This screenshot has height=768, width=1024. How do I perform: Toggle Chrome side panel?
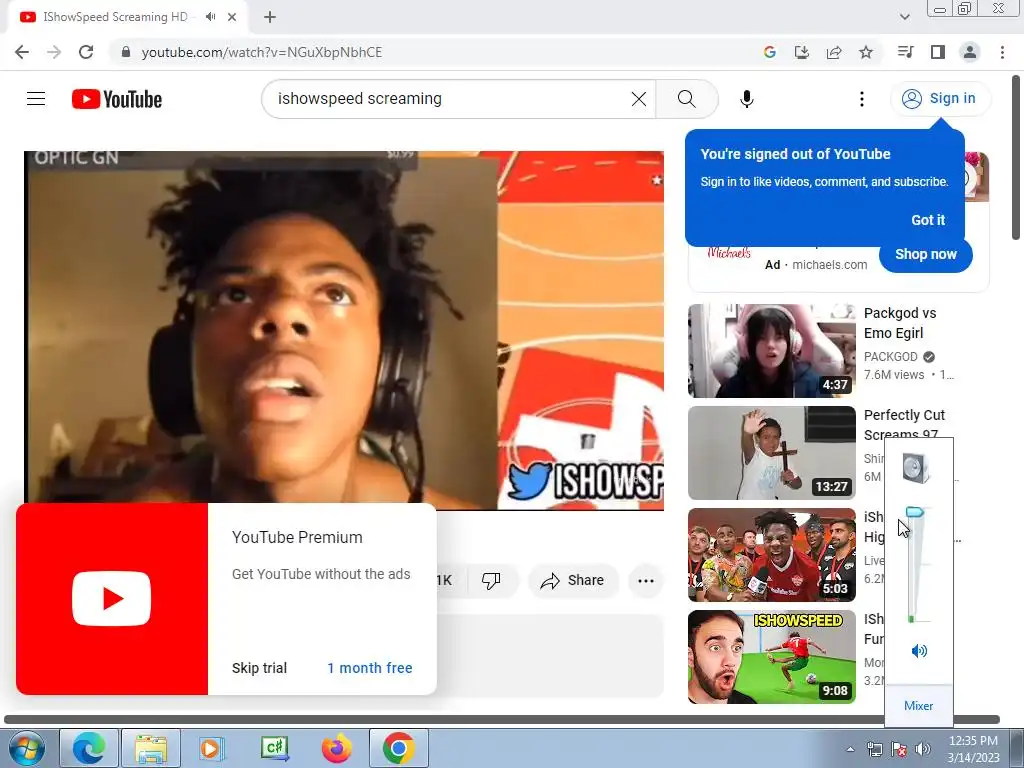point(937,52)
